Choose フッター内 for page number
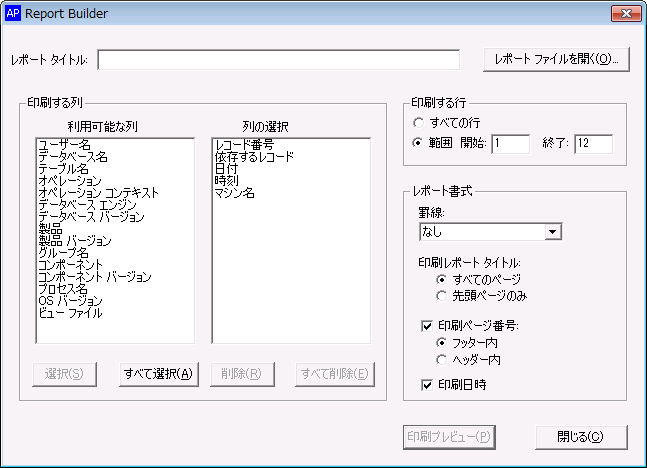Viewport: 647px width, 468px height. [443, 342]
